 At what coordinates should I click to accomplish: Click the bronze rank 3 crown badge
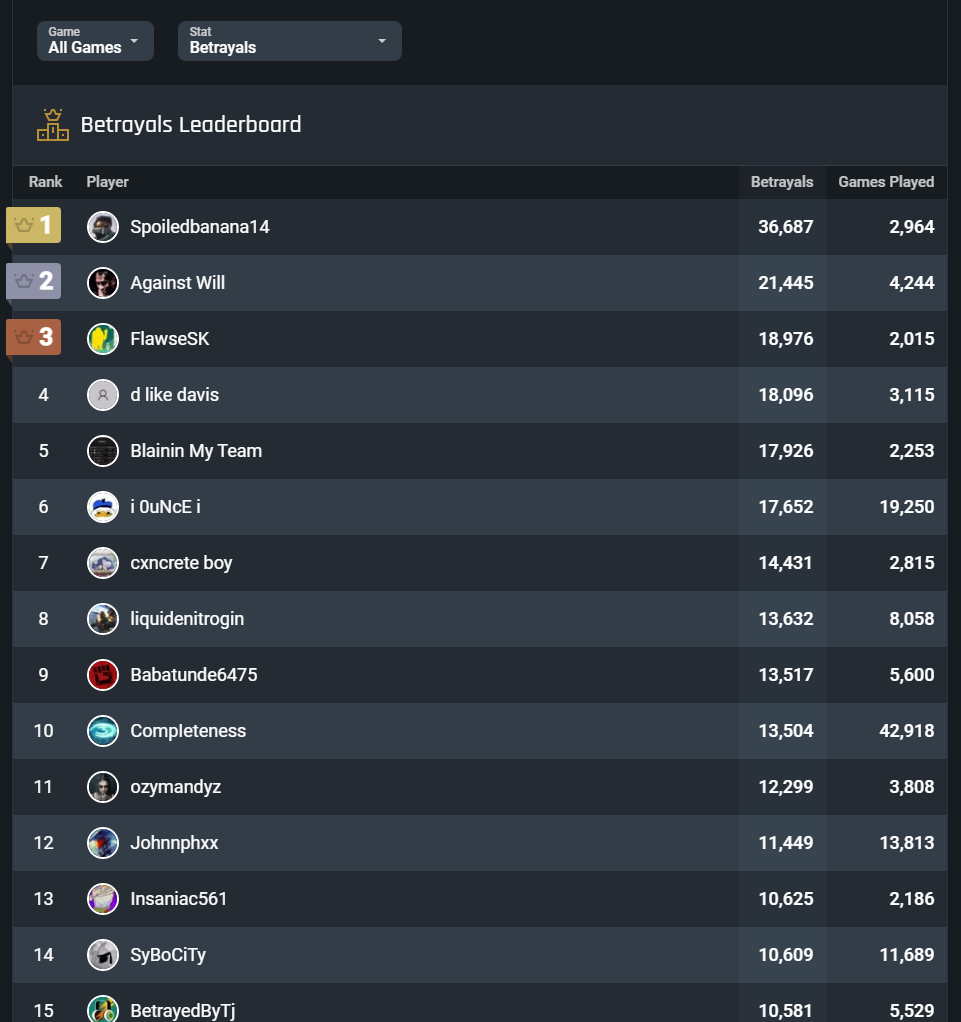(x=34, y=338)
